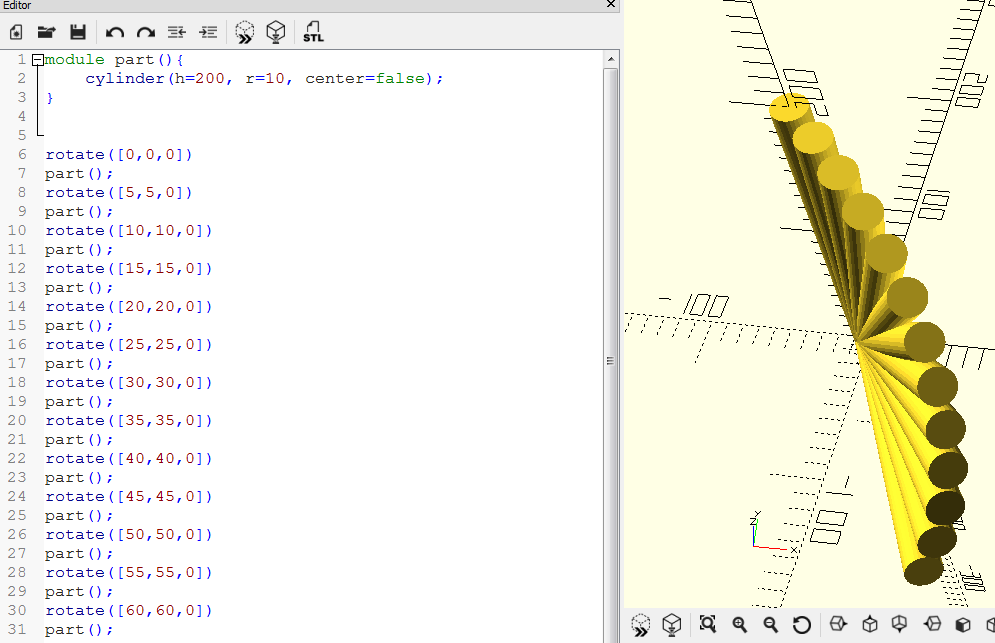Undo the last edit
The image size is (995, 643).
pyautogui.click(x=114, y=33)
